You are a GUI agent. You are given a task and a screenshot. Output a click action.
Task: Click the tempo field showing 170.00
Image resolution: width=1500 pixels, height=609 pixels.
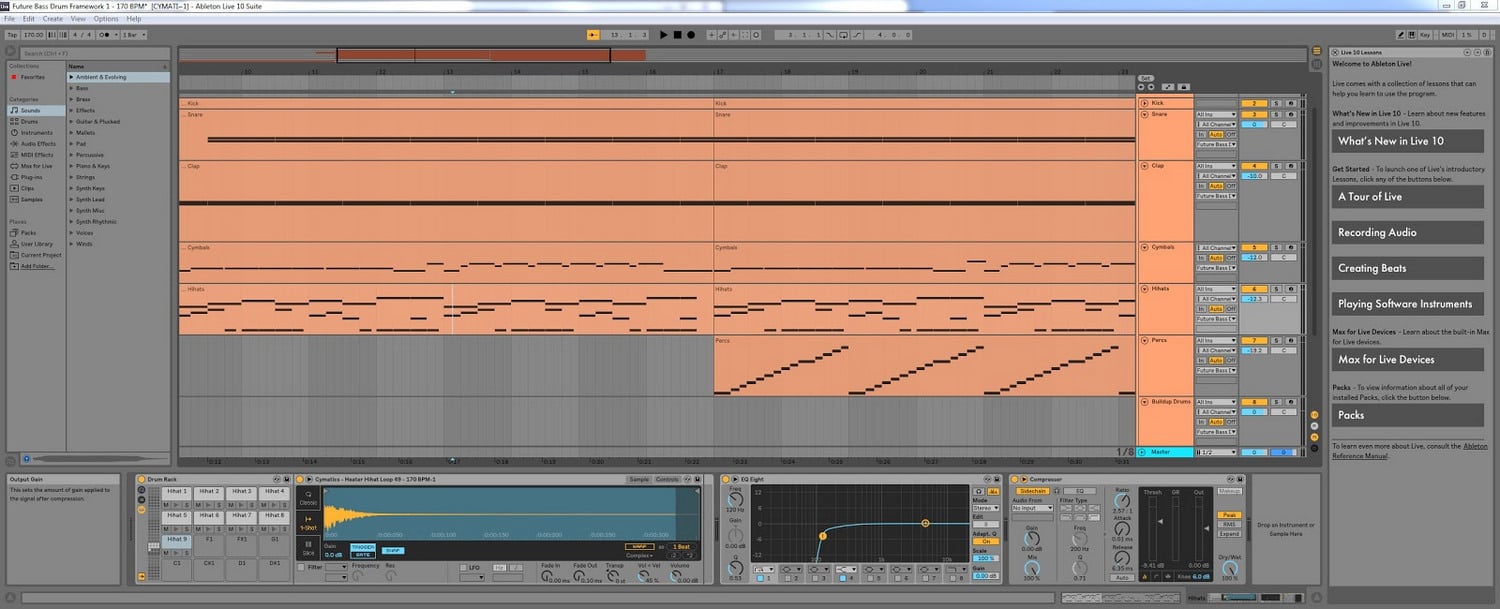pos(33,35)
